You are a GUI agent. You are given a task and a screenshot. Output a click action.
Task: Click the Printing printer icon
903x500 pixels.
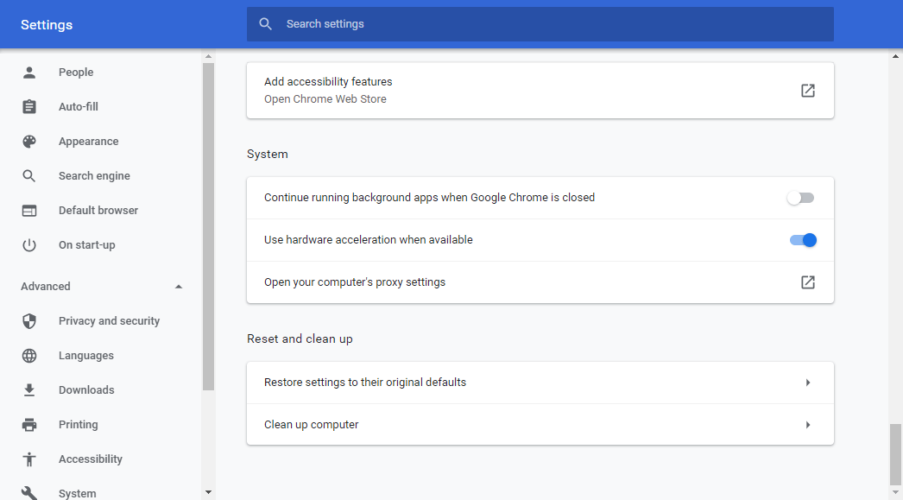[29, 425]
